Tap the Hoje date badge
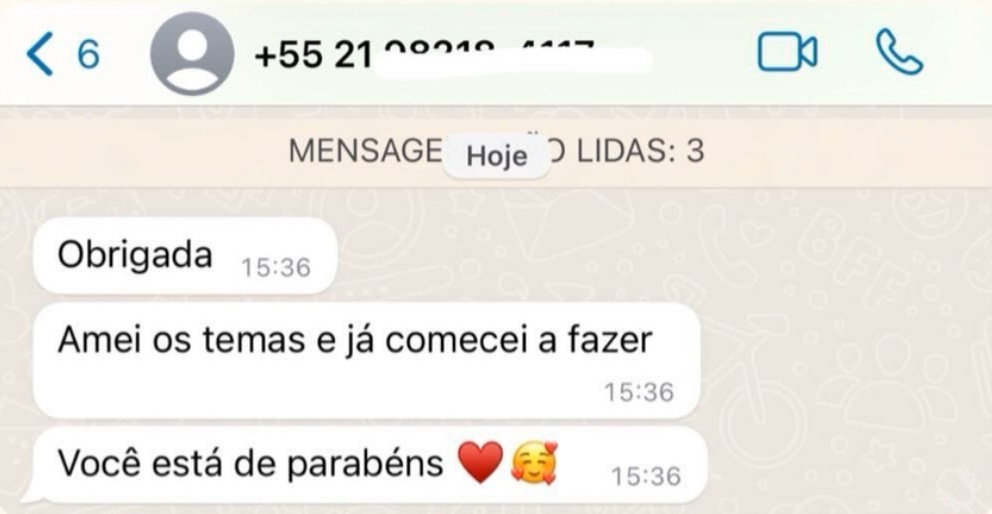The width and height of the screenshot is (992, 514). click(x=497, y=156)
